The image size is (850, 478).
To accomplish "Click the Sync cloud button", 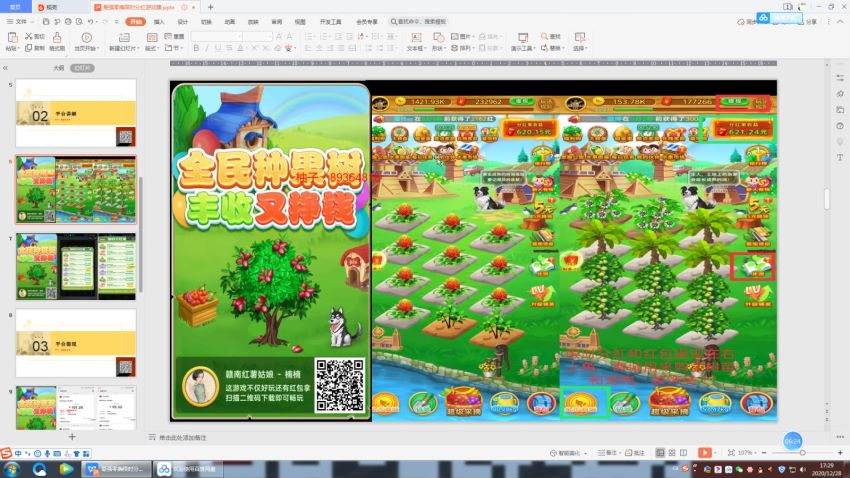I will point(745,22).
